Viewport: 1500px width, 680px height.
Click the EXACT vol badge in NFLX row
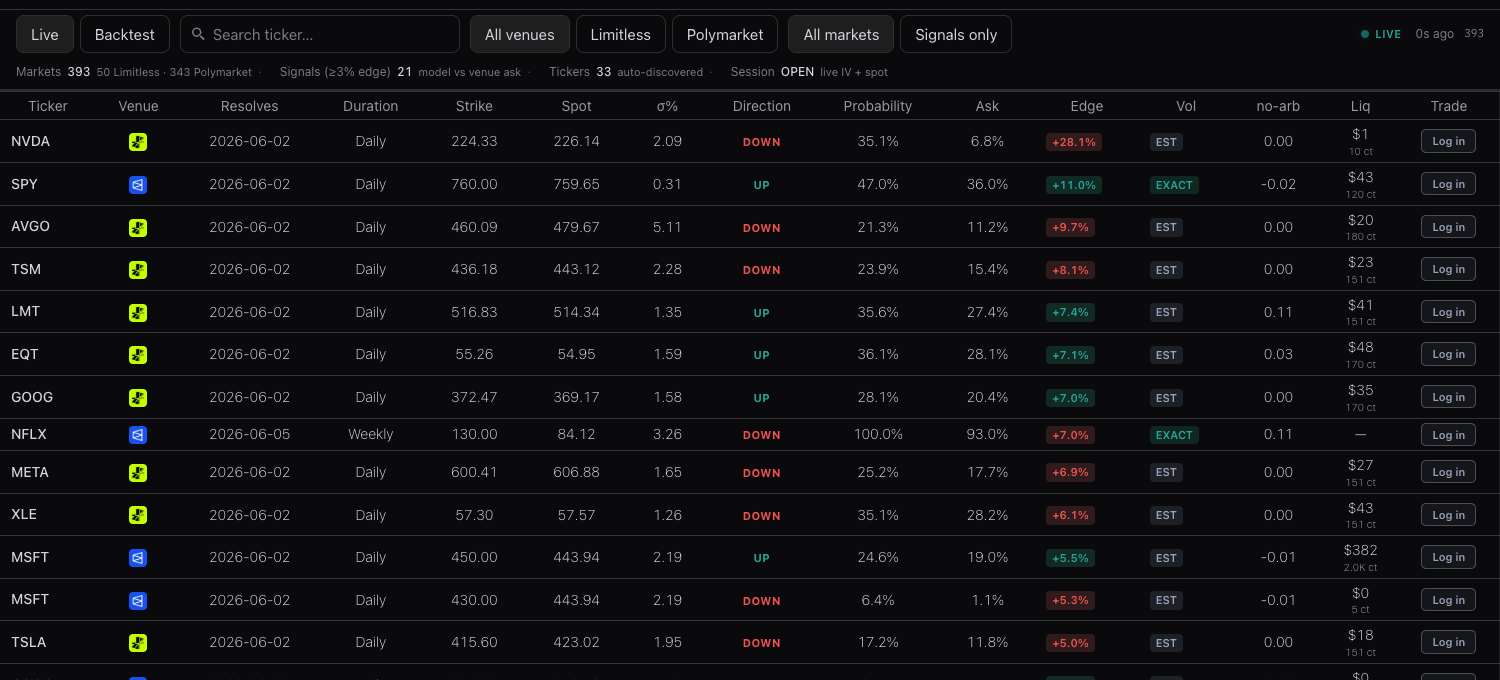click(x=1174, y=435)
